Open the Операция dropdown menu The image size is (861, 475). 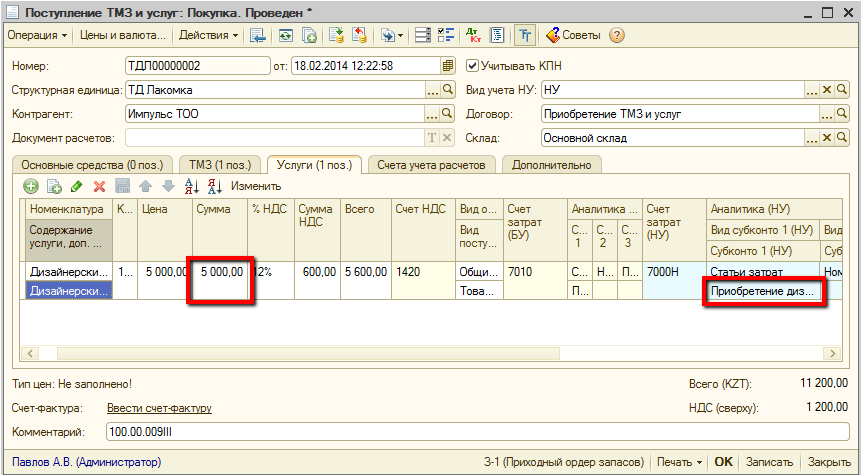(x=38, y=36)
